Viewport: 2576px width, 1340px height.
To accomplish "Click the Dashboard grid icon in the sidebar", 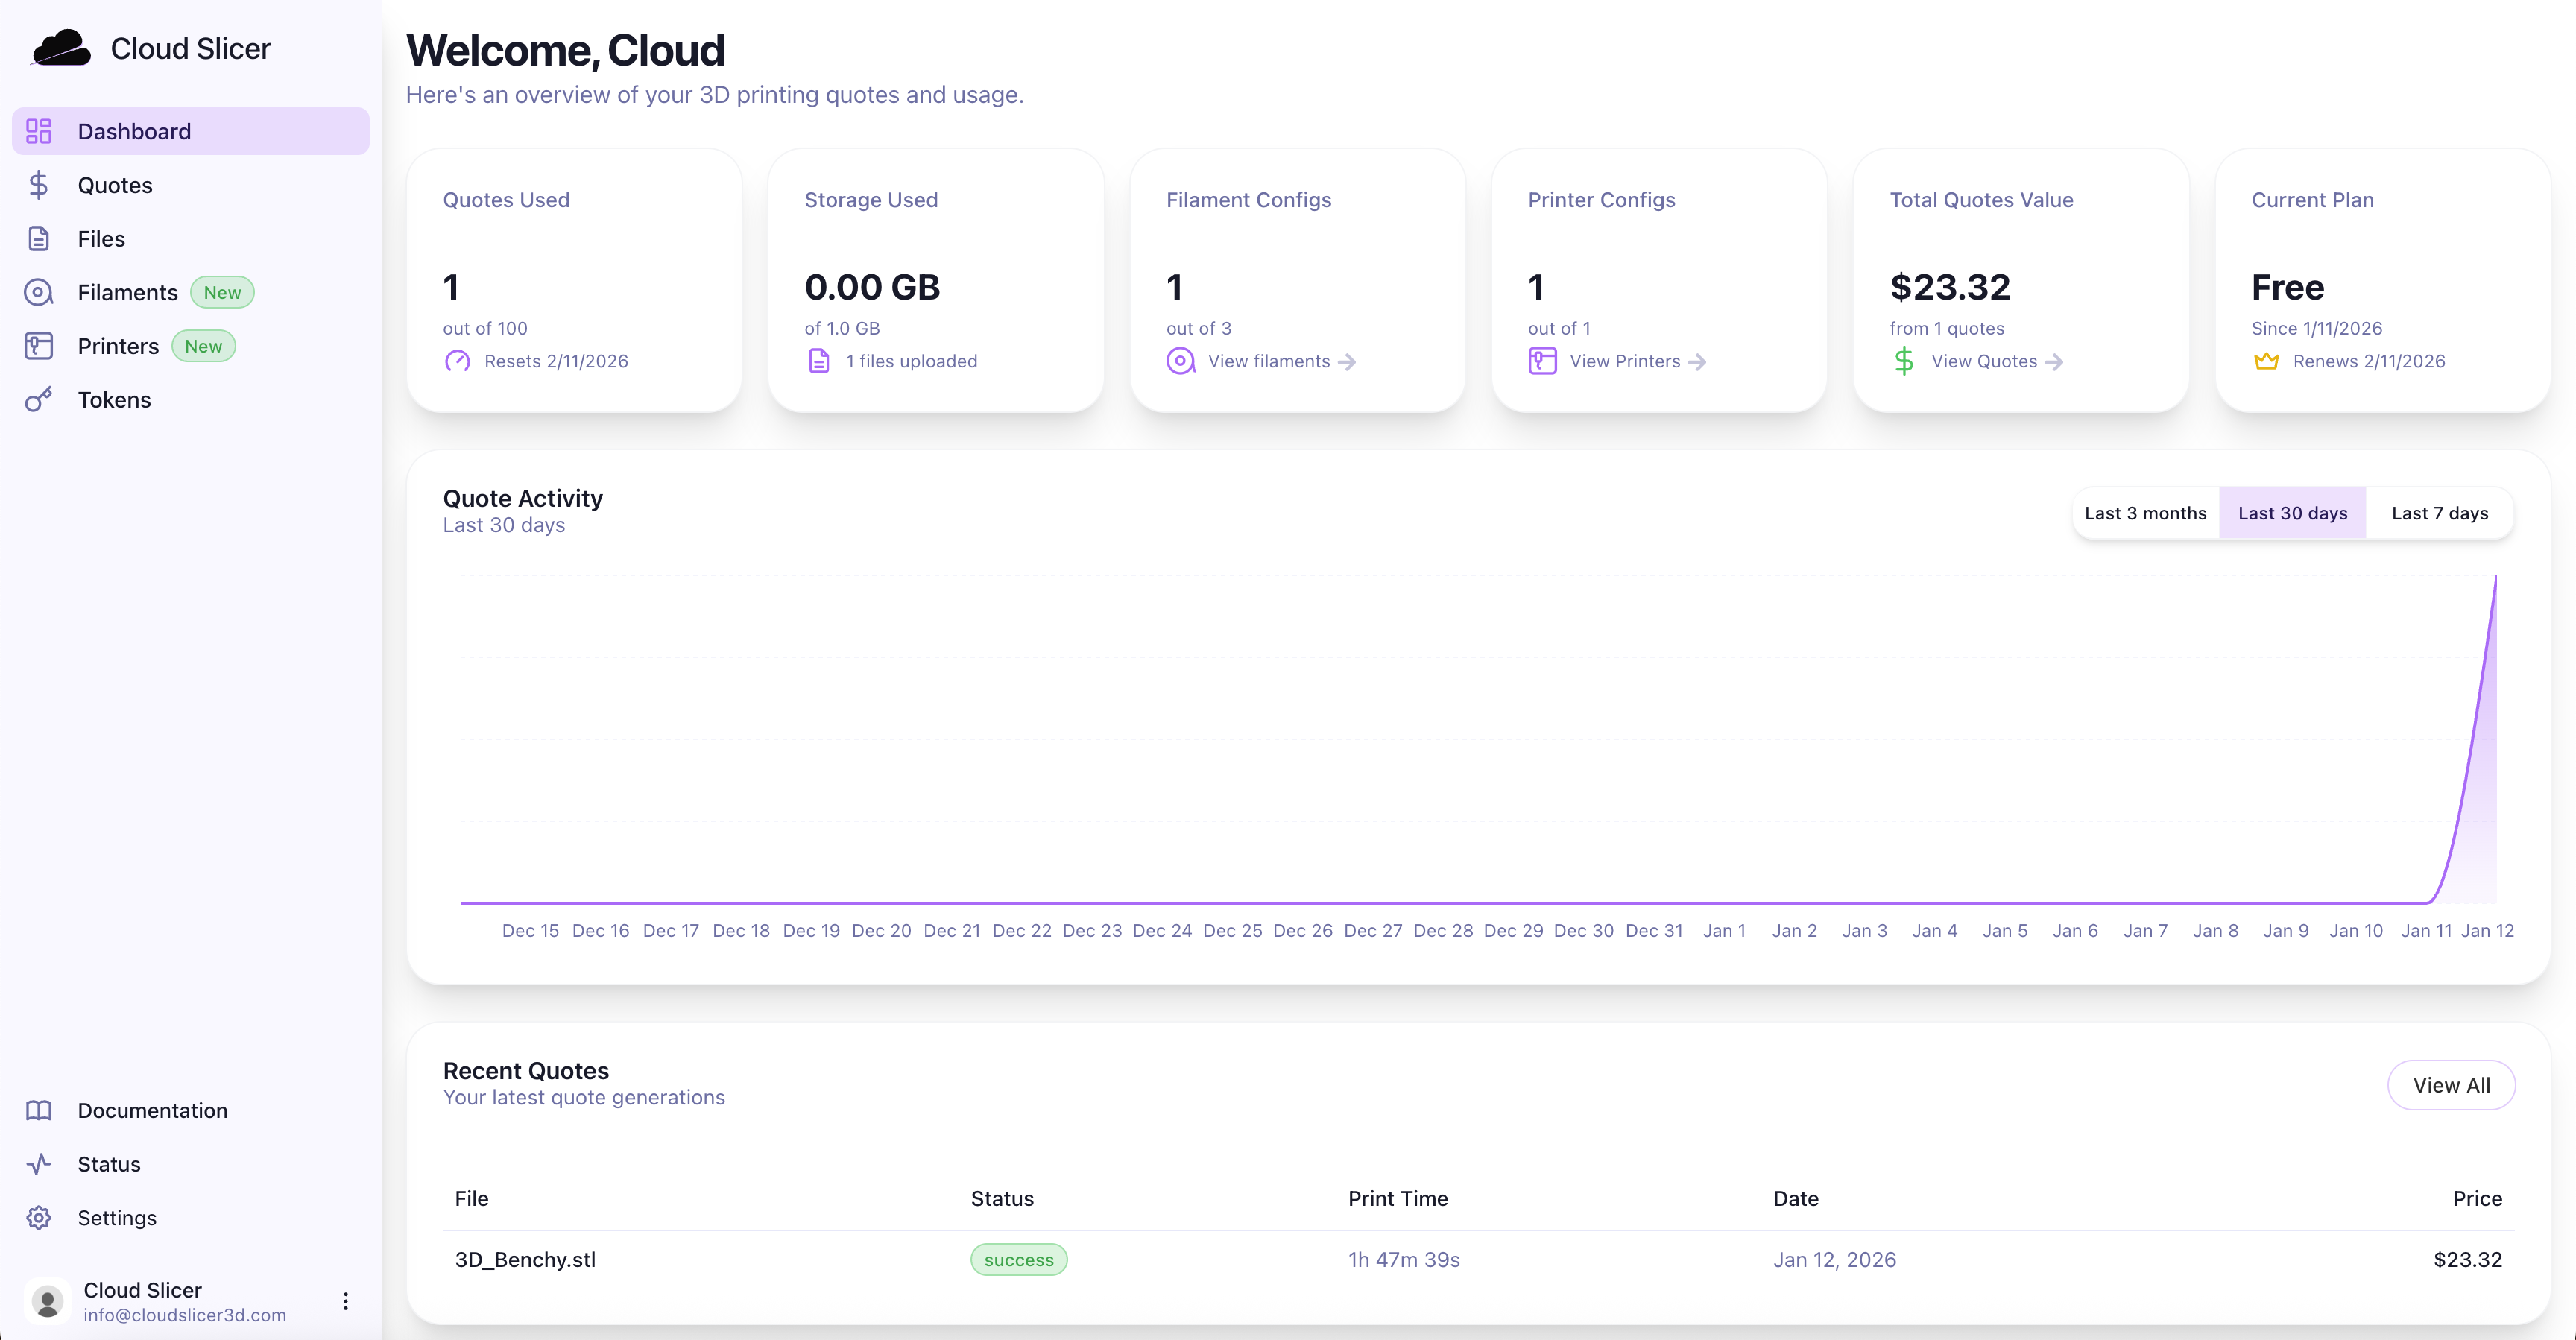I will tap(39, 131).
